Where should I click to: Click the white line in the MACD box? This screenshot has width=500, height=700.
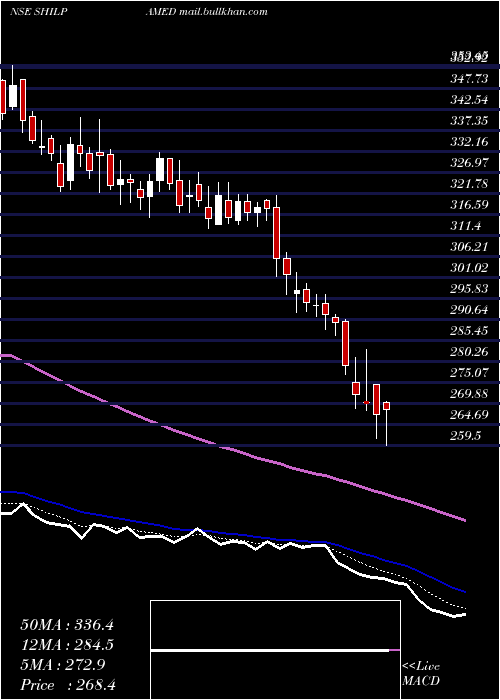[x=270, y=650]
